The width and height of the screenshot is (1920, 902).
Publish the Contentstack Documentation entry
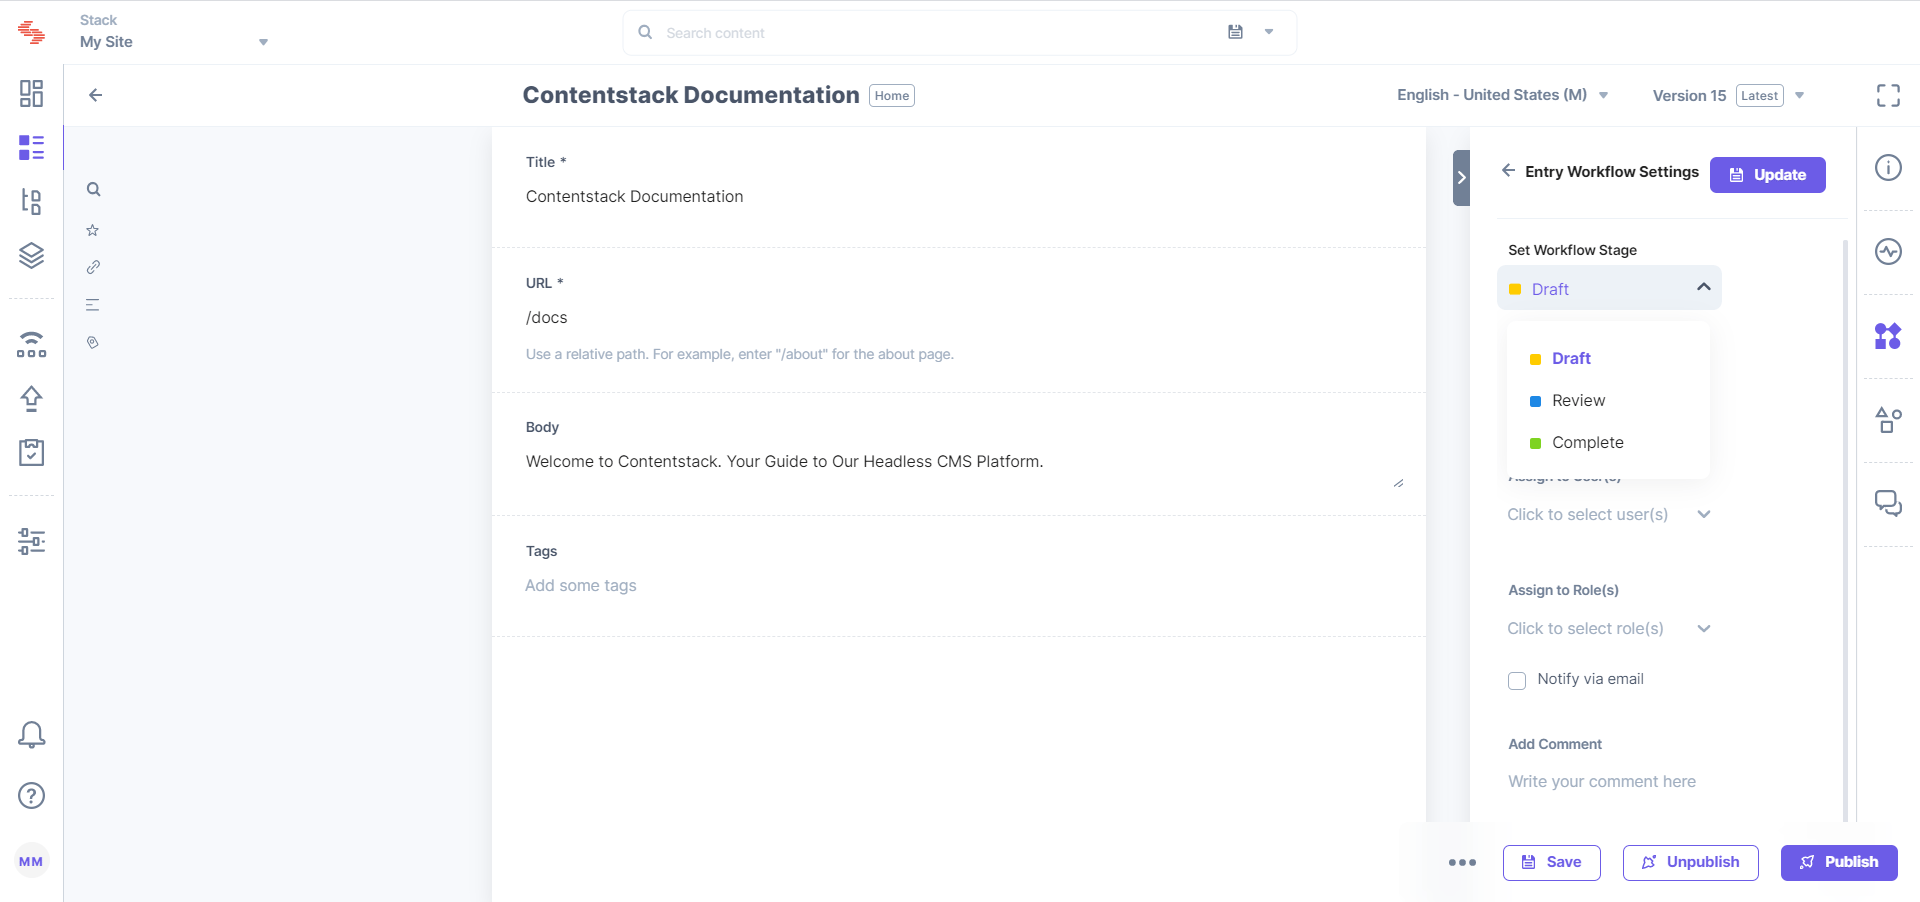[1839, 862]
